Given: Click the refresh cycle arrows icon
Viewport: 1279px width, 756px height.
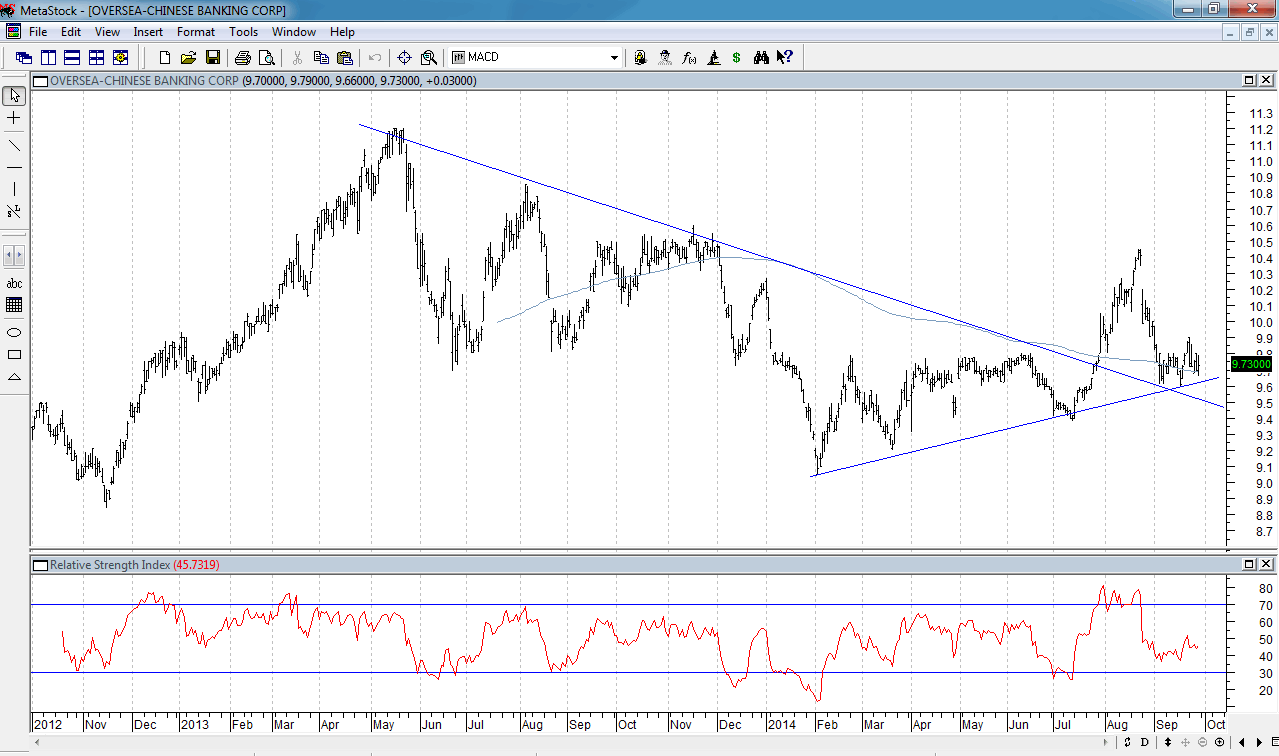Looking at the screenshot, I should click(x=1127, y=742).
